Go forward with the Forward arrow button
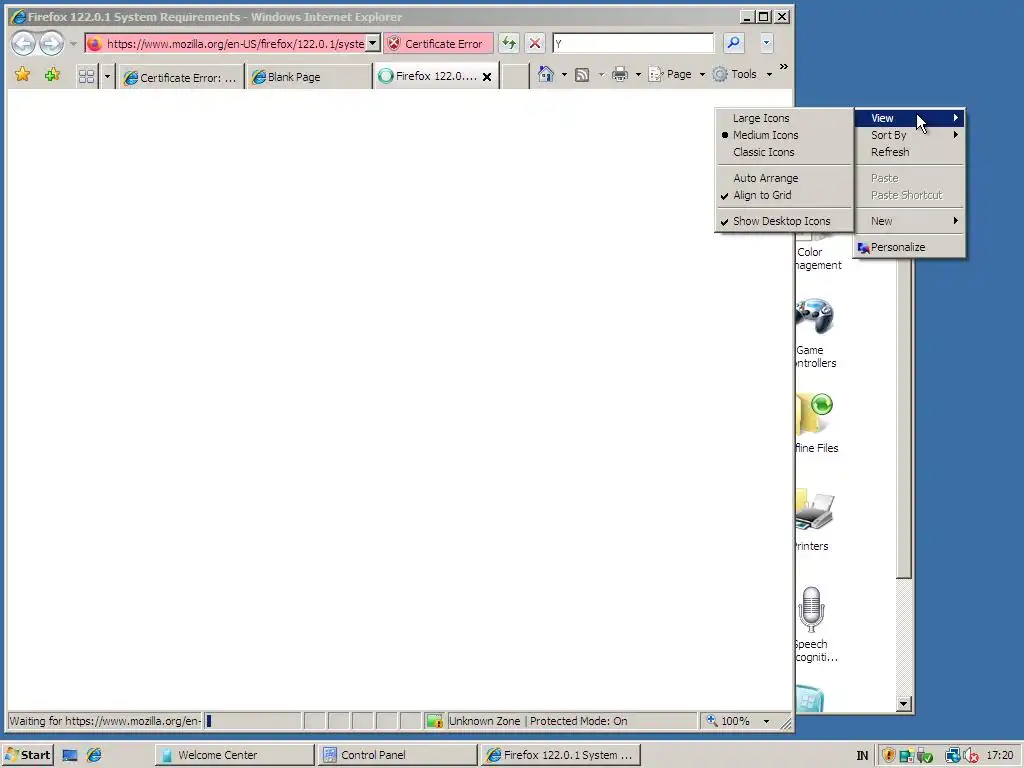This screenshot has width=1024, height=768. pos(52,44)
